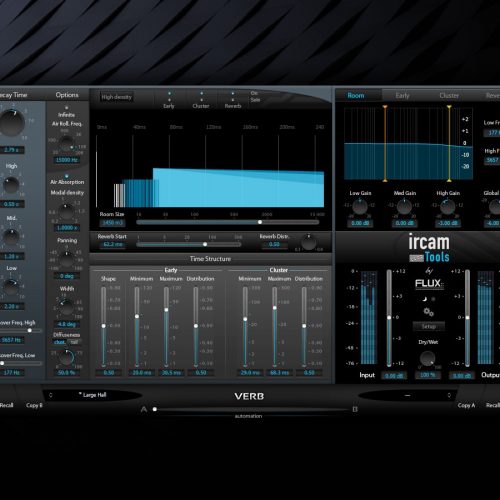This screenshot has width=500, height=500.
Task: Click the Copy A button
Action: (466, 405)
